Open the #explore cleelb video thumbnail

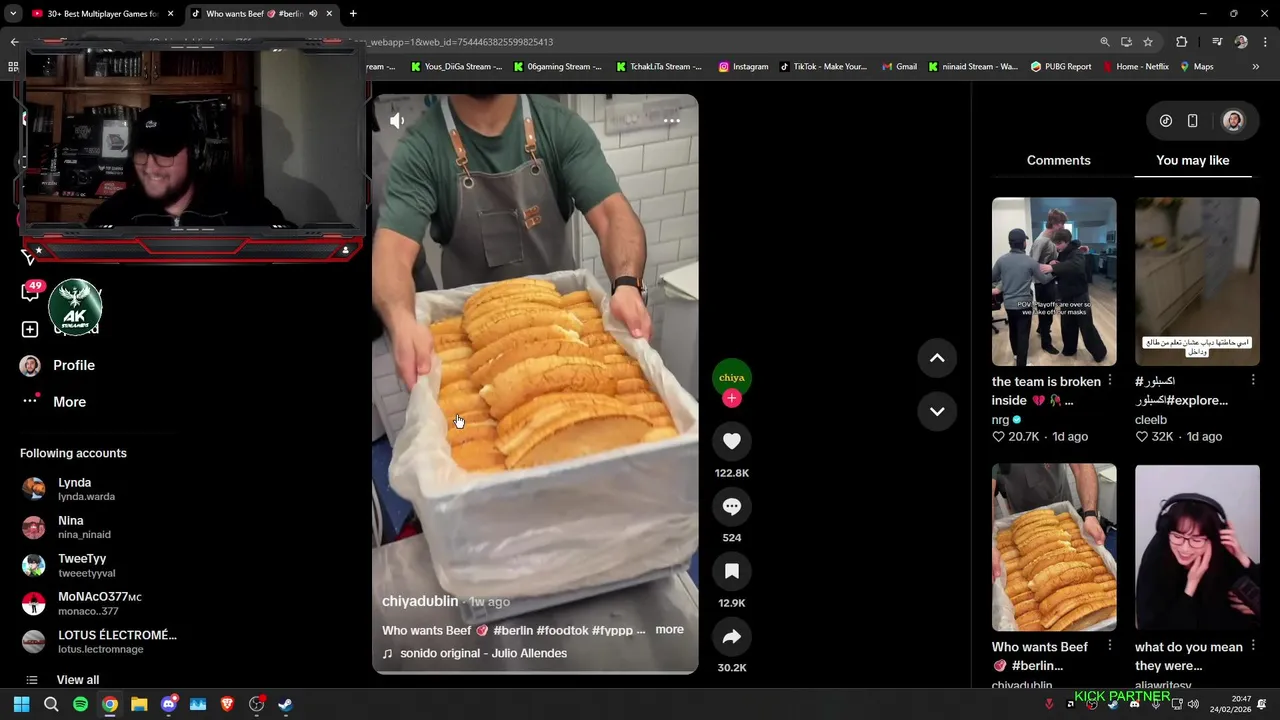(x=1197, y=281)
